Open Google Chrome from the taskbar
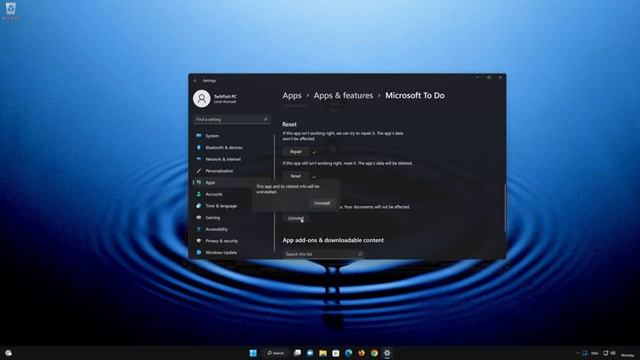 point(374,353)
